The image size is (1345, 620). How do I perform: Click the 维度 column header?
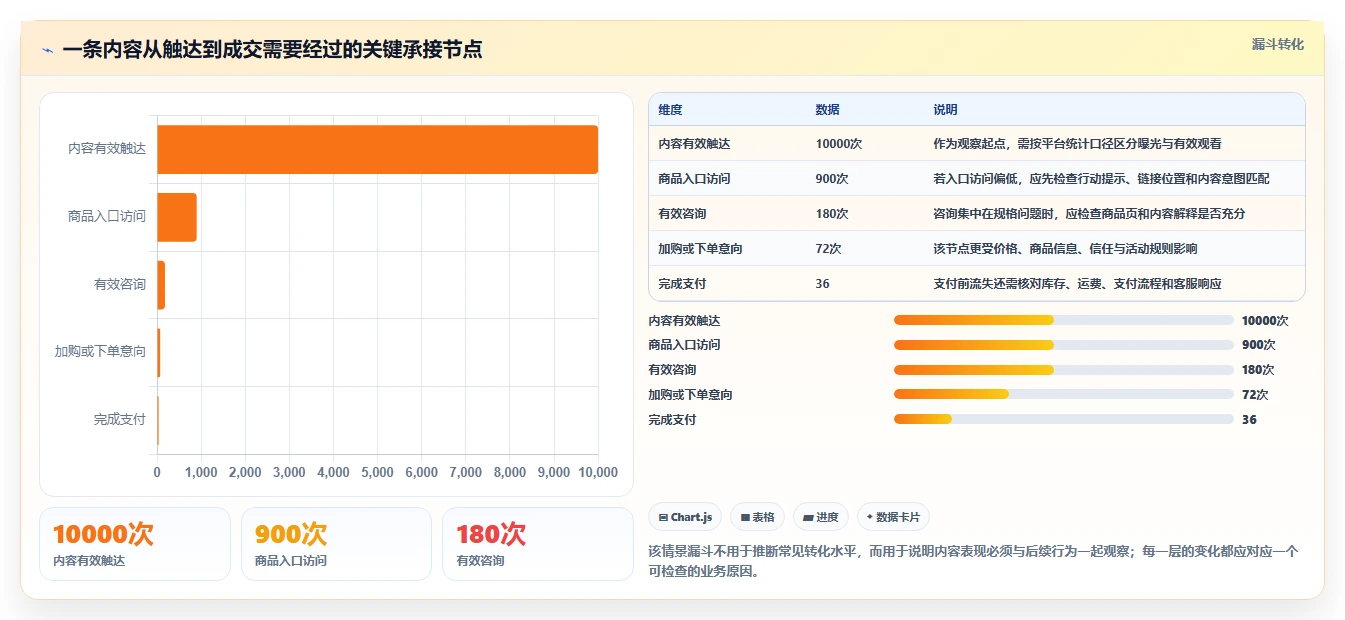670,110
